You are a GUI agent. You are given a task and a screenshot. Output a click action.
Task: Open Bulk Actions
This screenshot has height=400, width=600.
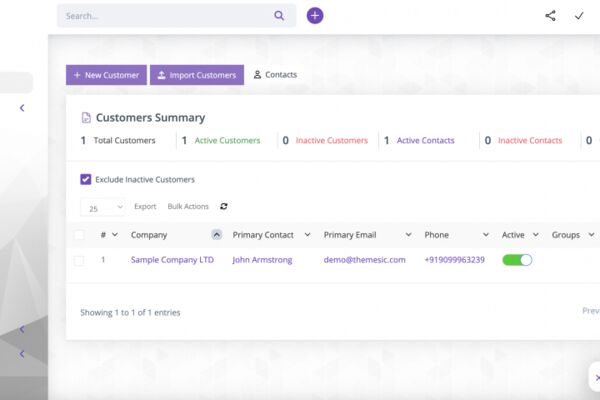point(188,206)
